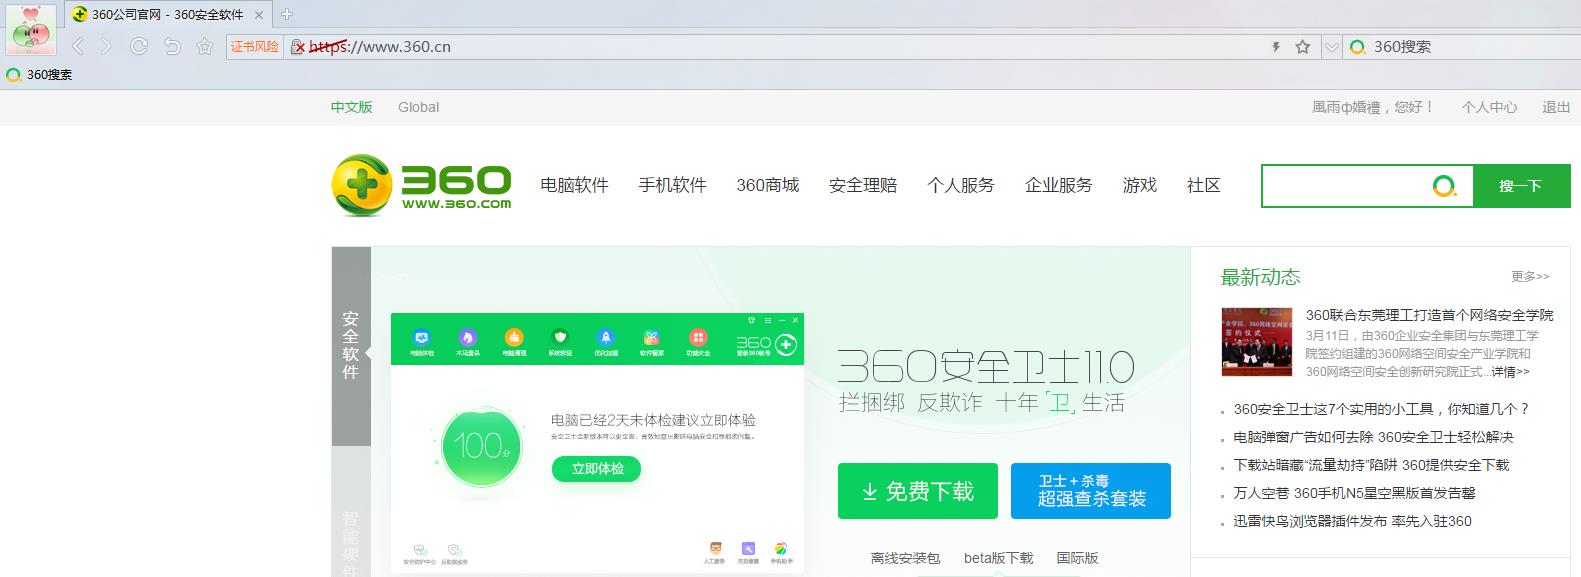Click the 100分 score circle in banner
Viewport: 1581px width, 577px height.
(x=482, y=446)
